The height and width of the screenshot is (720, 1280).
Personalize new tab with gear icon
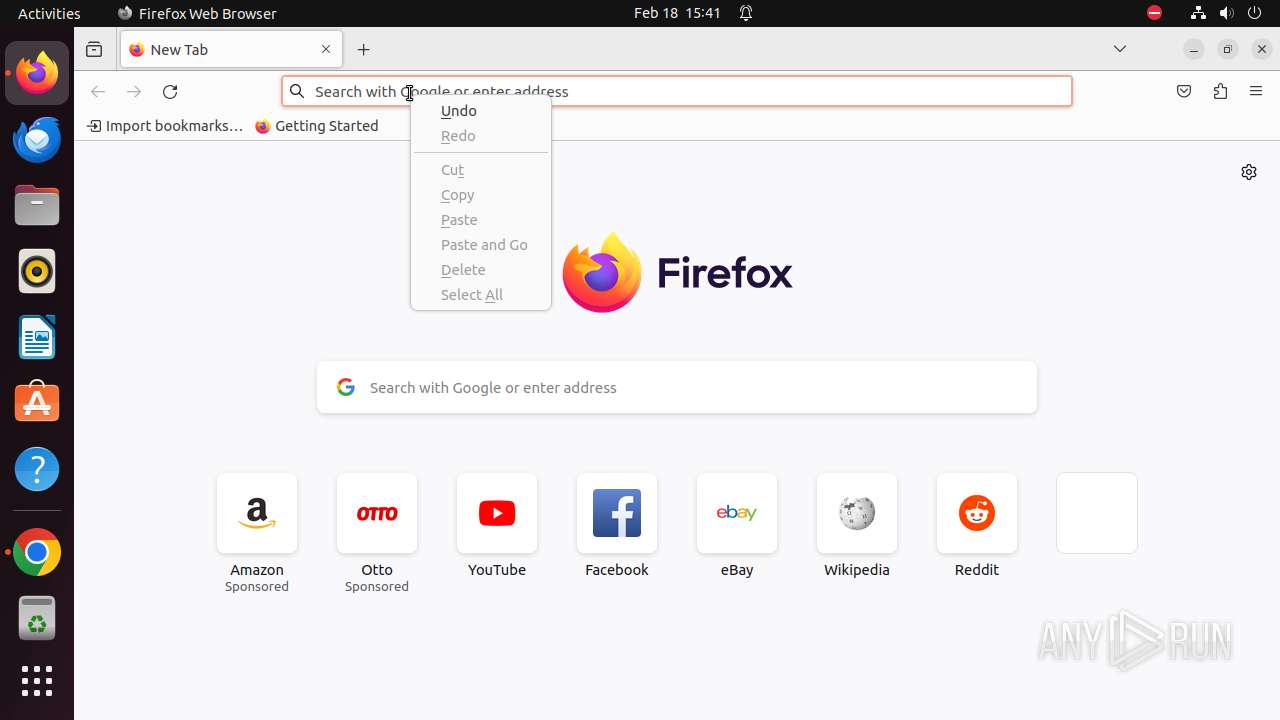[x=1249, y=172]
